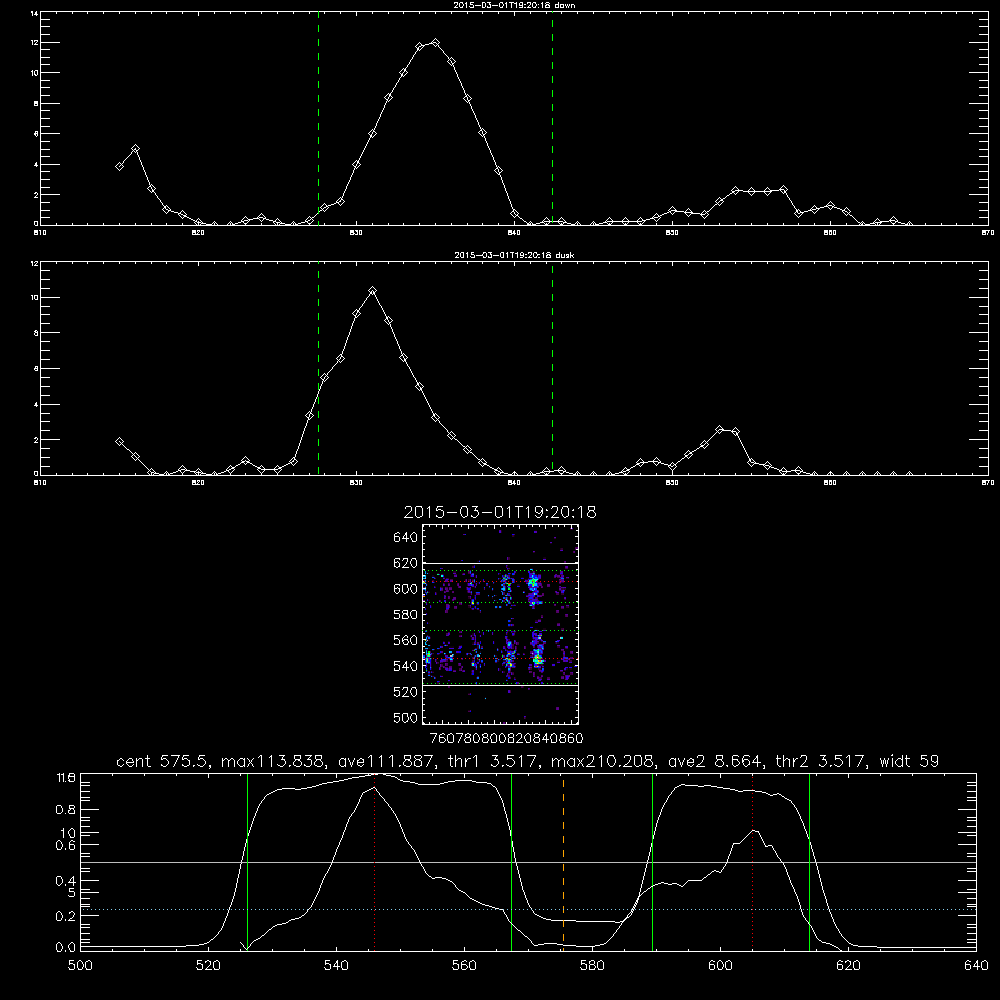1000x1000 pixels.
Task: Click y-axis label '12' at top of dusk plot
Action: 34,263
